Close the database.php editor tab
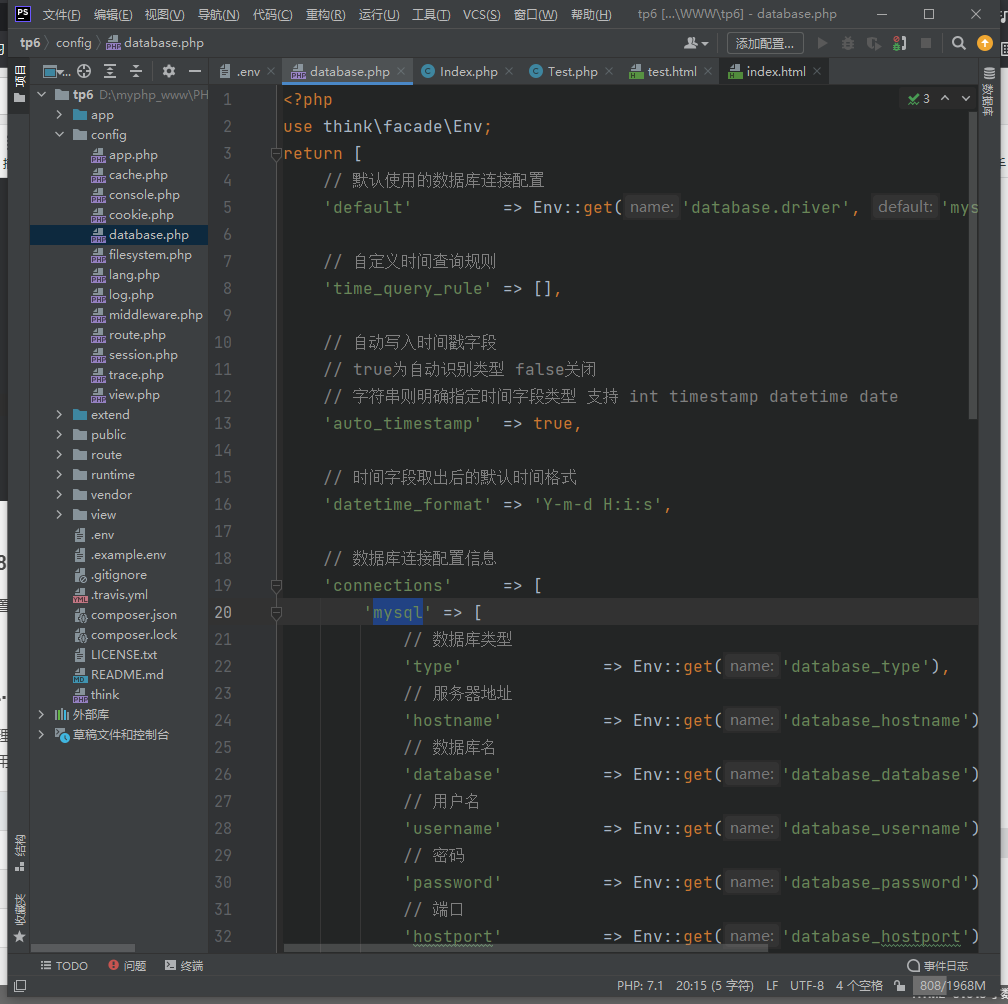1008x1004 pixels. pyautogui.click(x=401, y=71)
